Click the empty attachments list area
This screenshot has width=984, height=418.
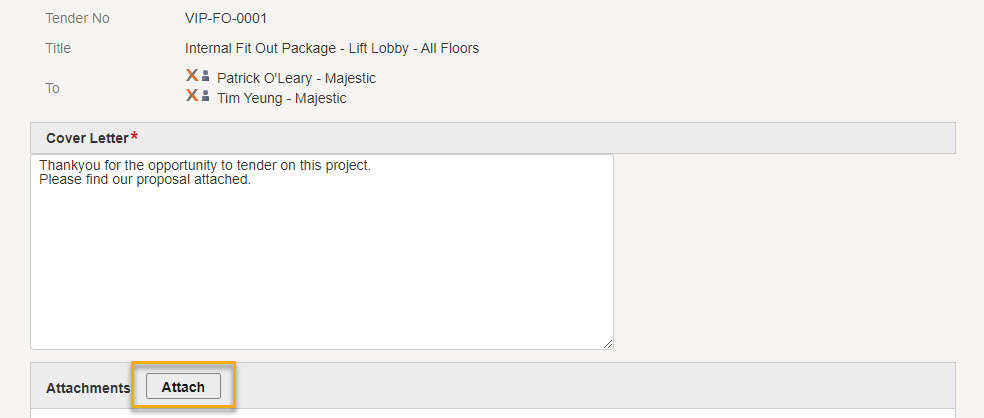pos(493,413)
